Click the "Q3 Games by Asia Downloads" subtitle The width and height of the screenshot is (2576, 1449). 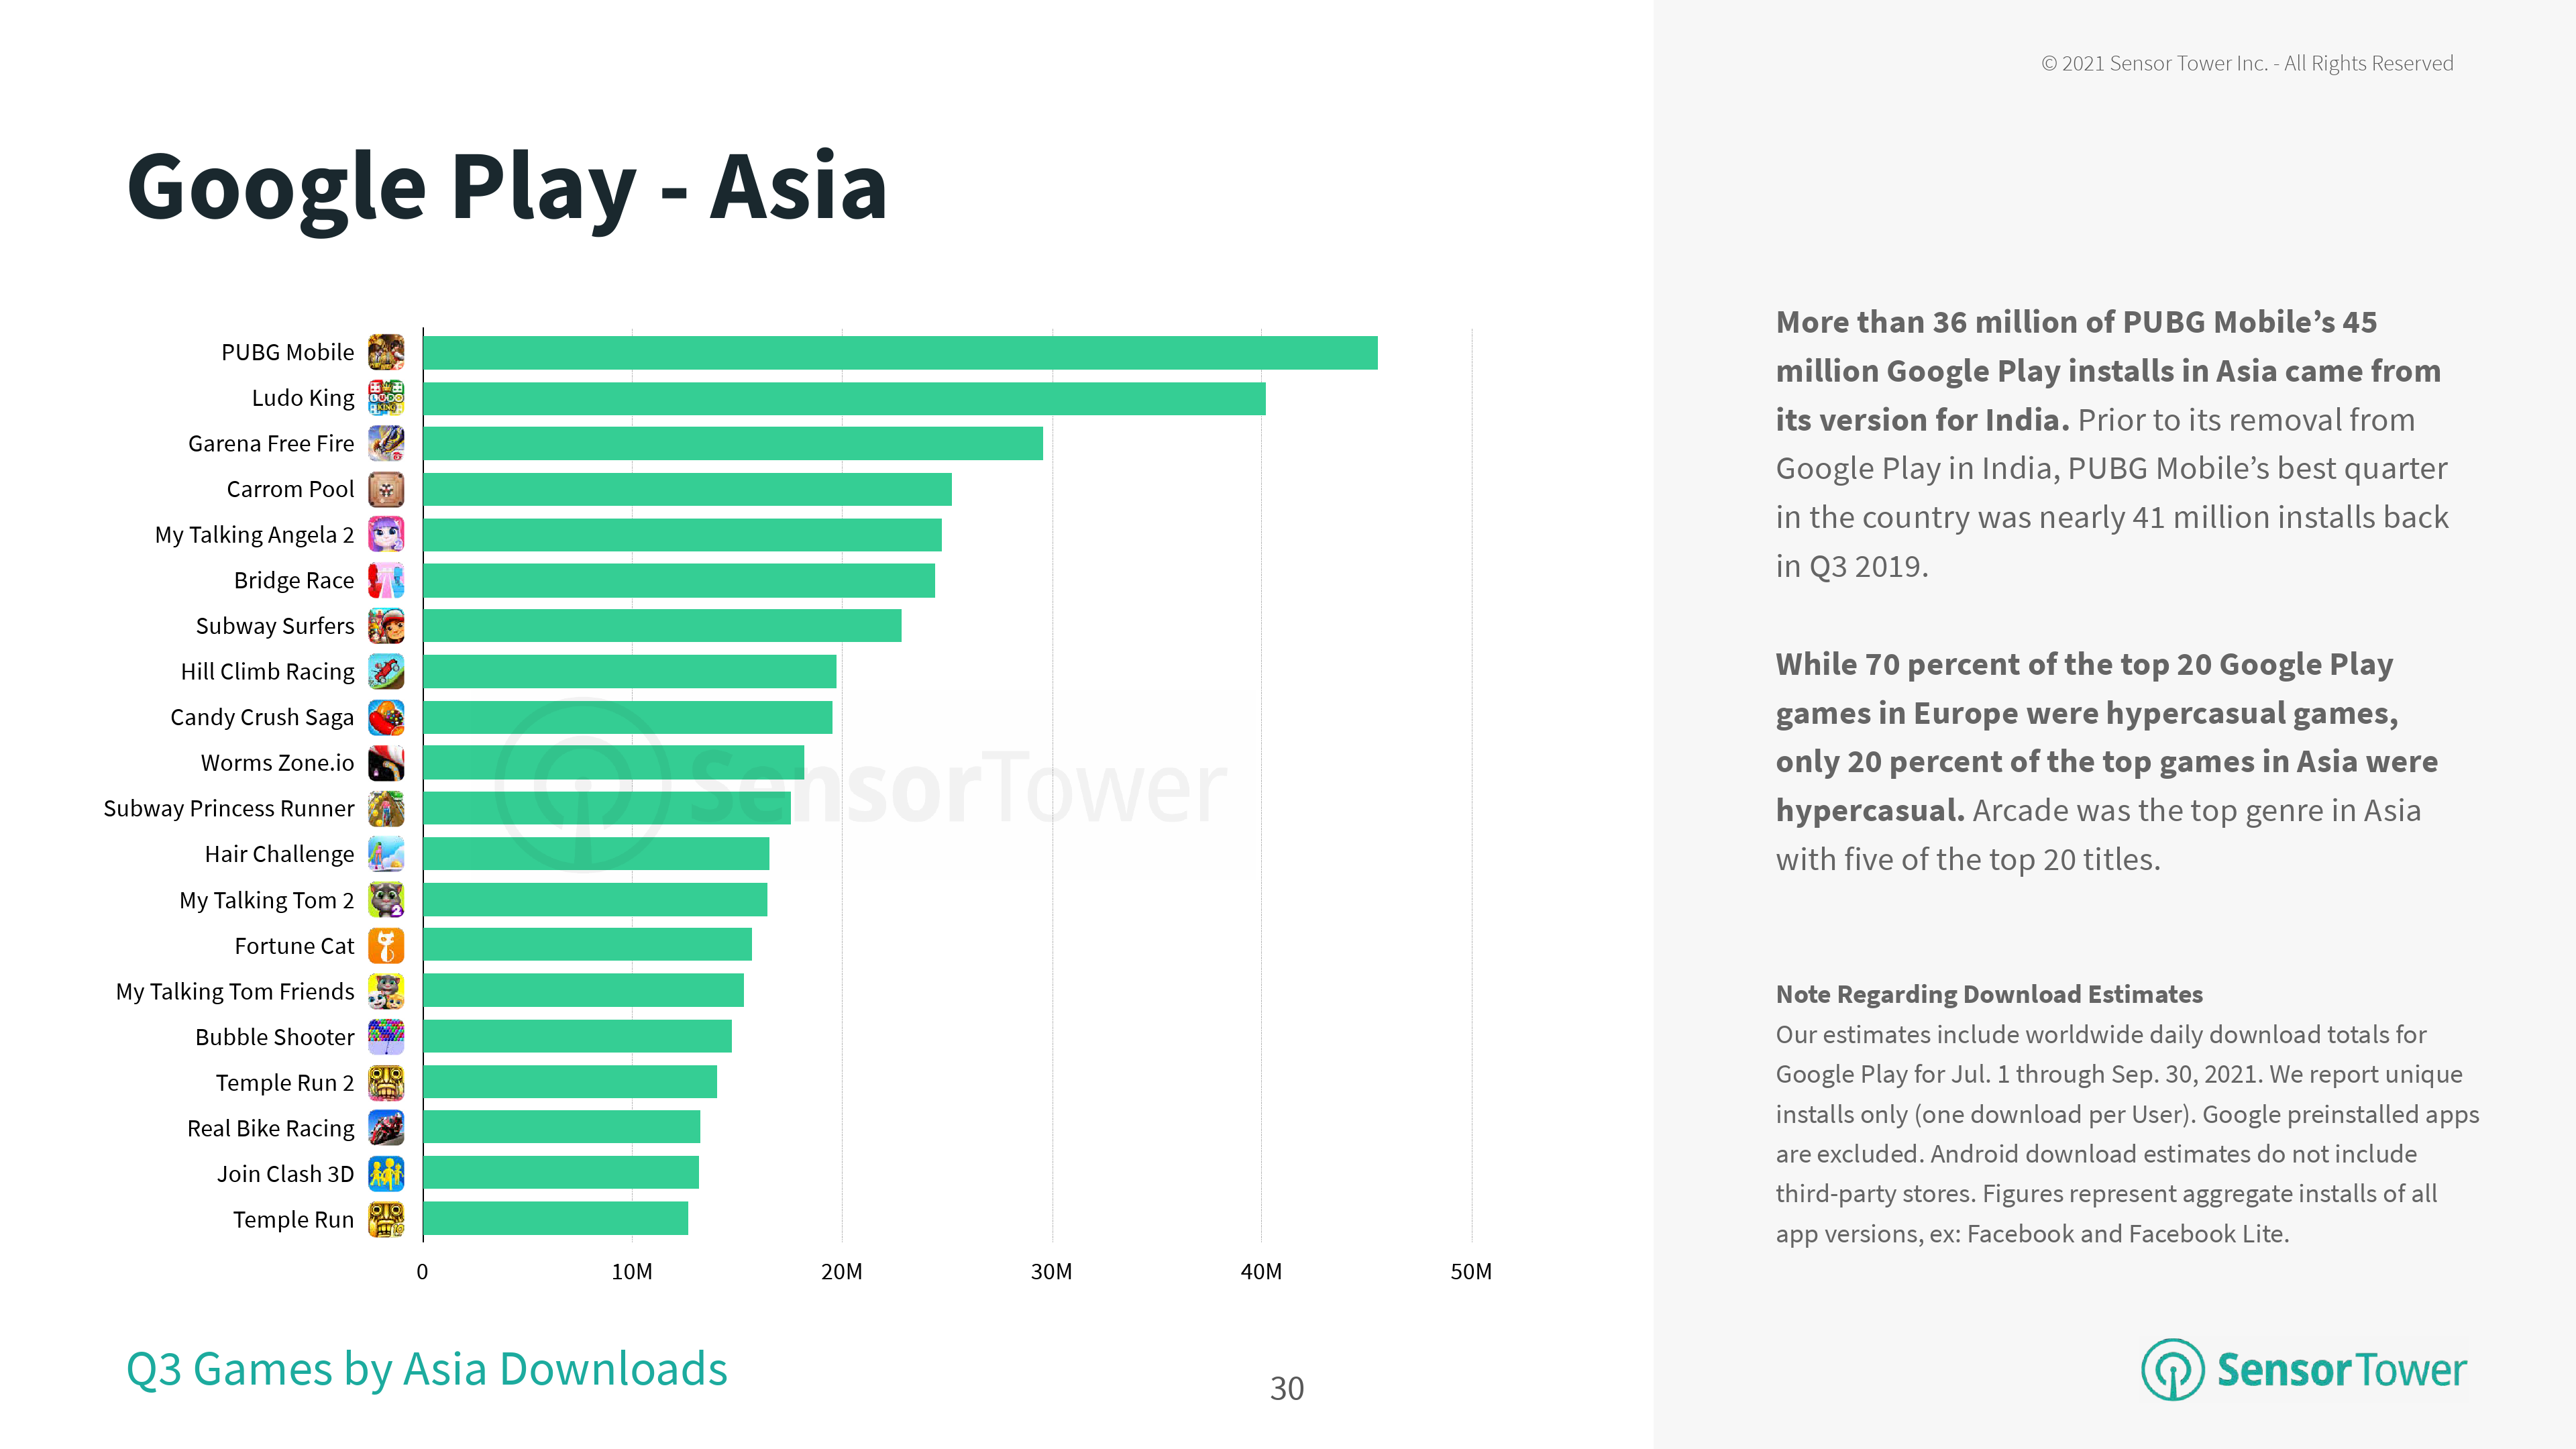point(427,1369)
